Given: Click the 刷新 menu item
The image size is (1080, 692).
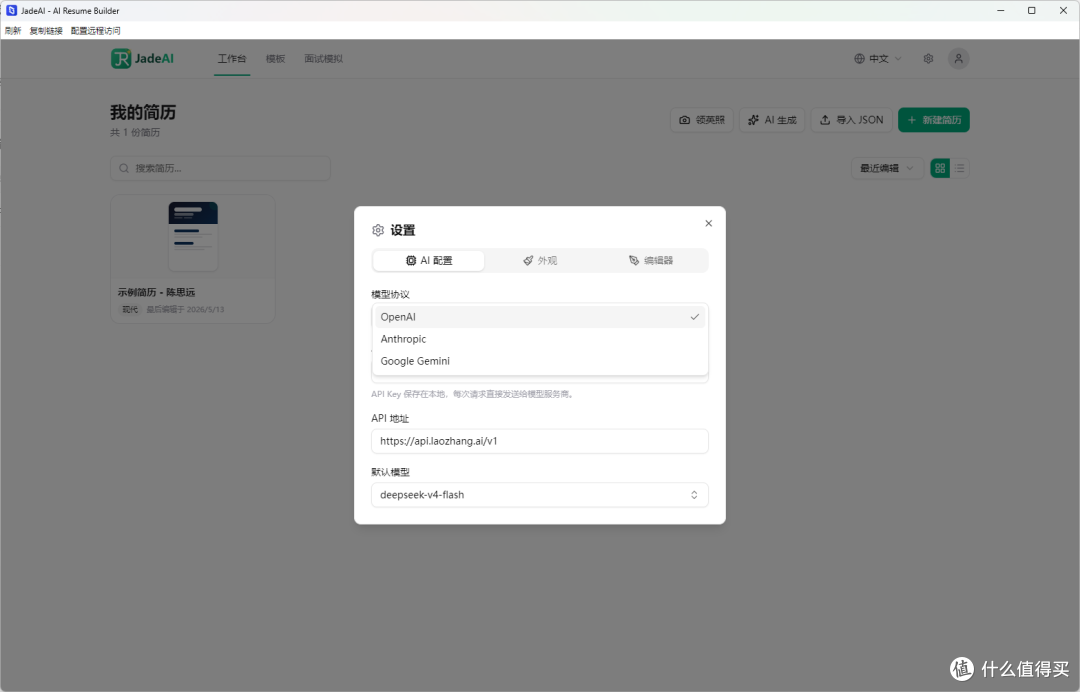Looking at the screenshot, I should pyautogui.click(x=12, y=31).
